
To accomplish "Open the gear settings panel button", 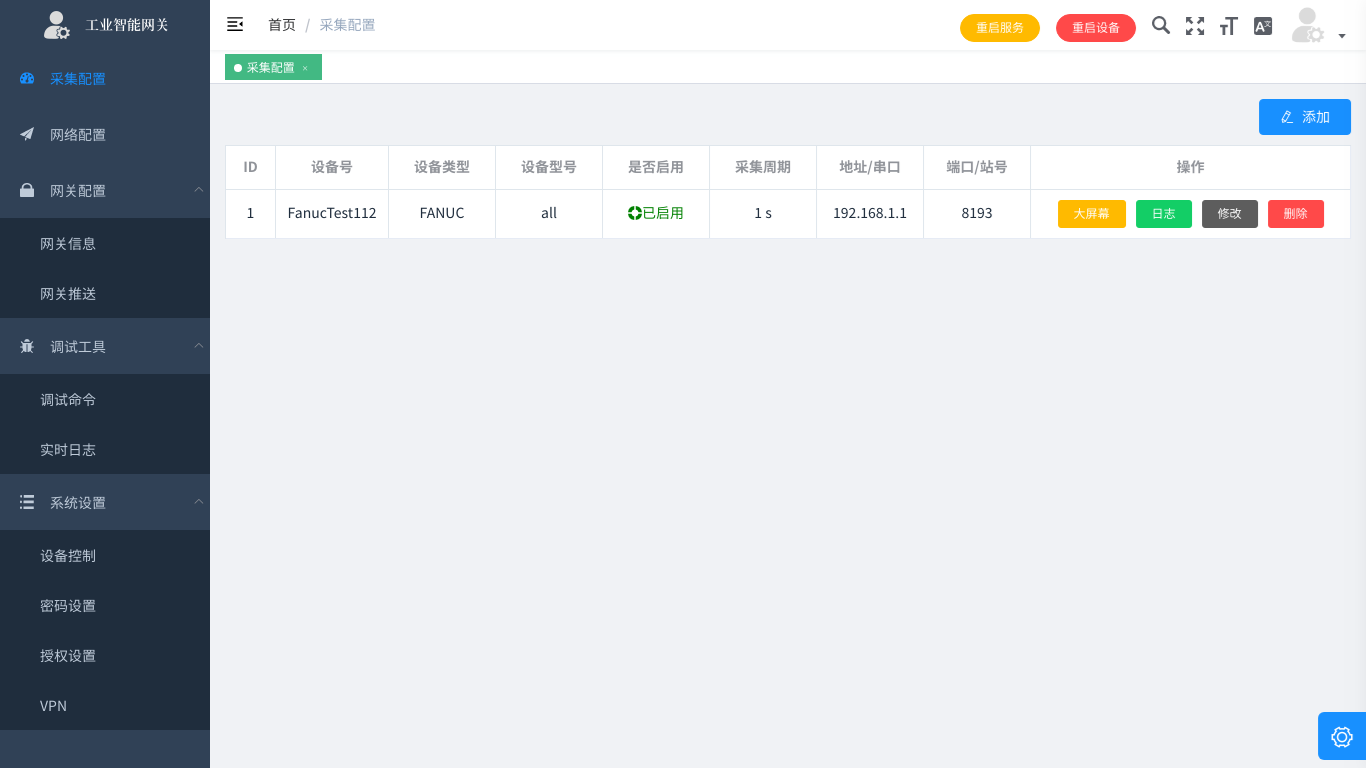I will pyautogui.click(x=1342, y=737).
